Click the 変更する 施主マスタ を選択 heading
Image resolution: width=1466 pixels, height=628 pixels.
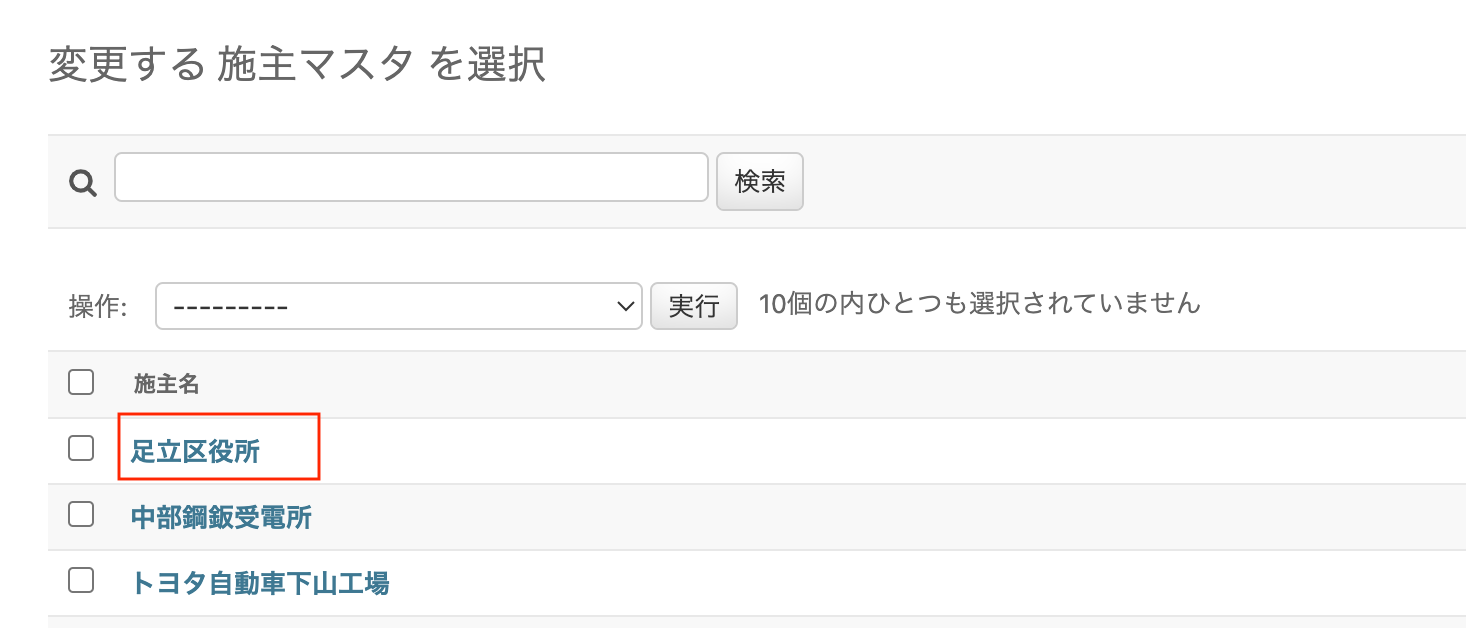pos(297,66)
